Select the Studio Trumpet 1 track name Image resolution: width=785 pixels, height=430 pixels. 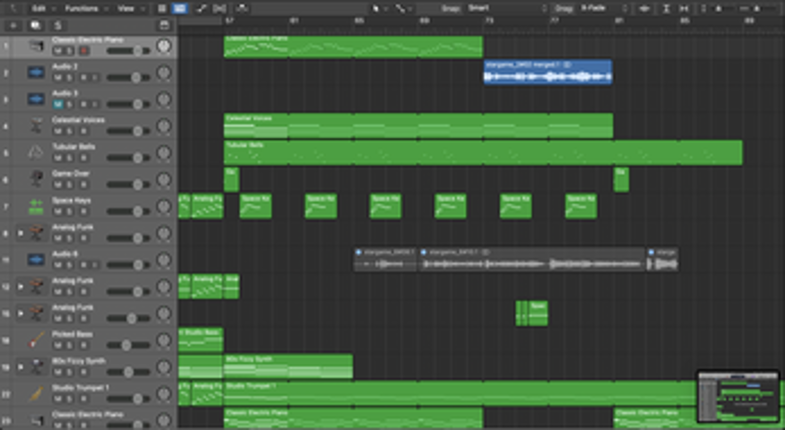80,387
